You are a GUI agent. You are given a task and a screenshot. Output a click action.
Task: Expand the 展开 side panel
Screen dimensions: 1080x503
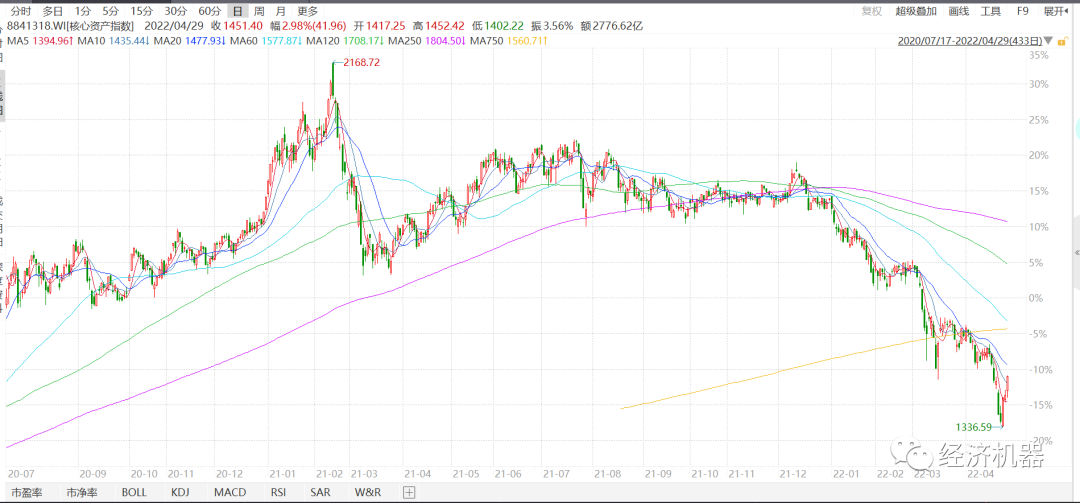click(1054, 11)
